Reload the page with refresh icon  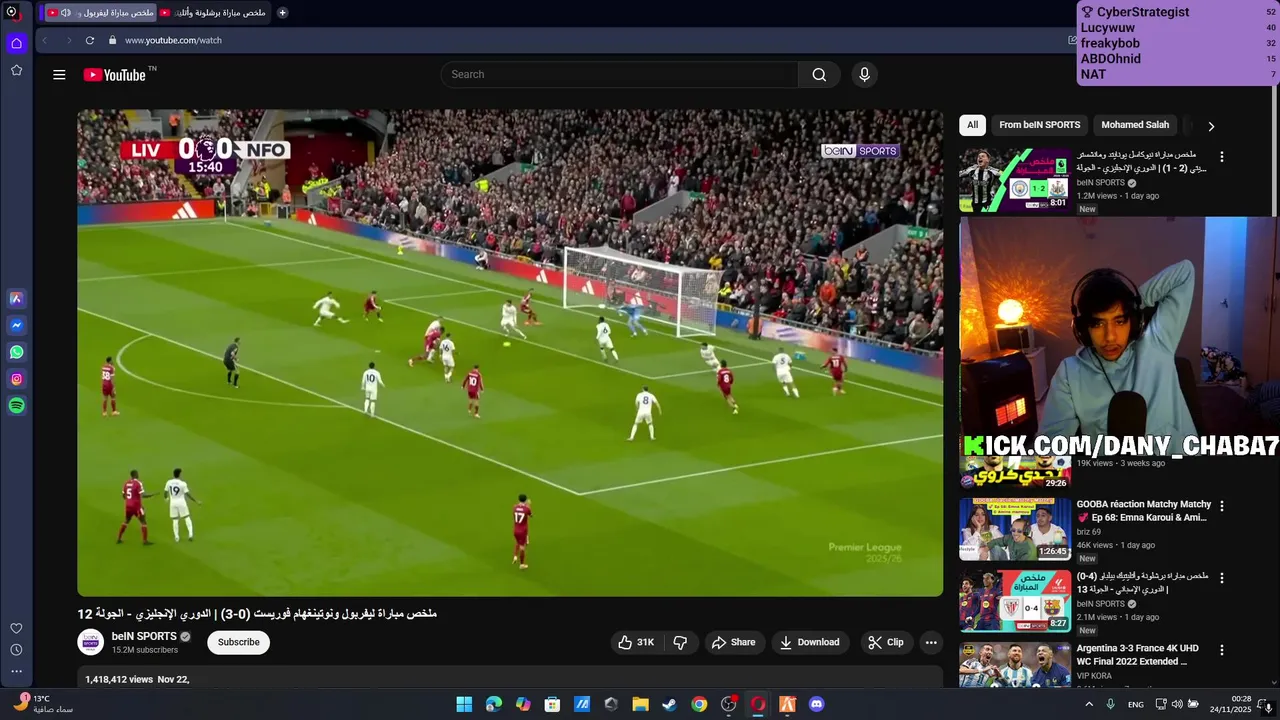(x=89, y=40)
